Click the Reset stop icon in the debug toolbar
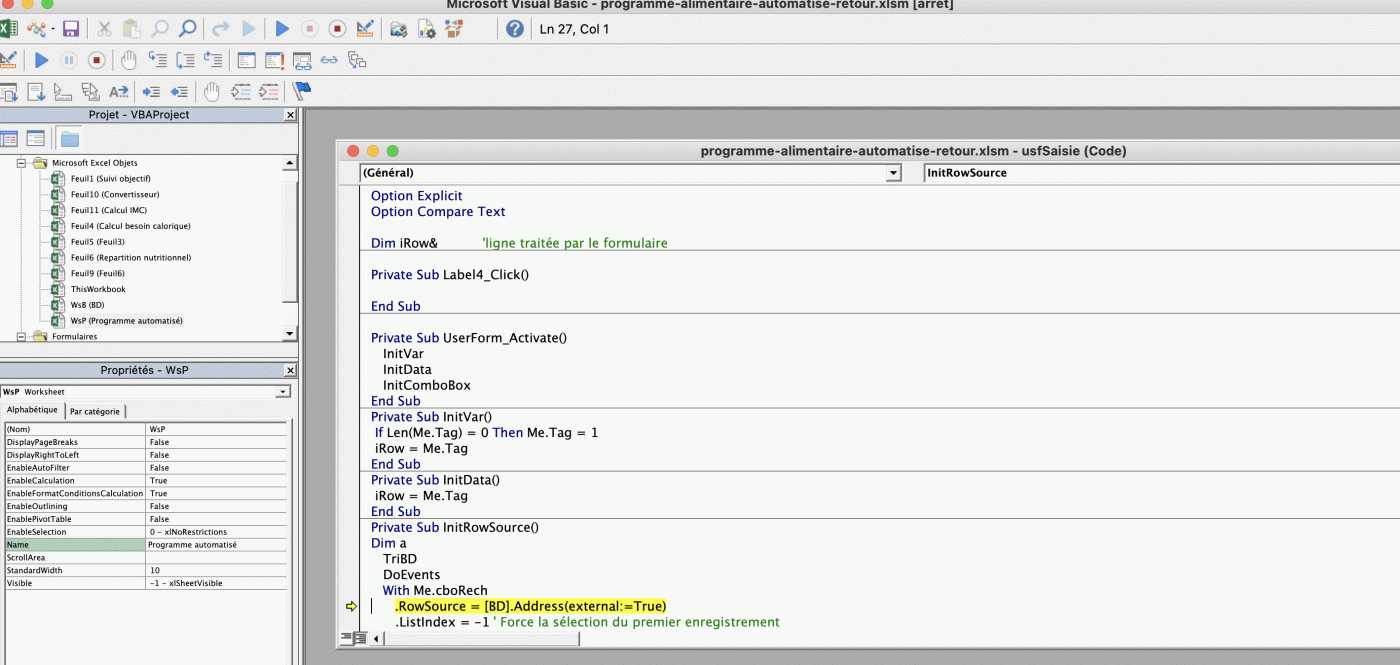 pos(97,60)
